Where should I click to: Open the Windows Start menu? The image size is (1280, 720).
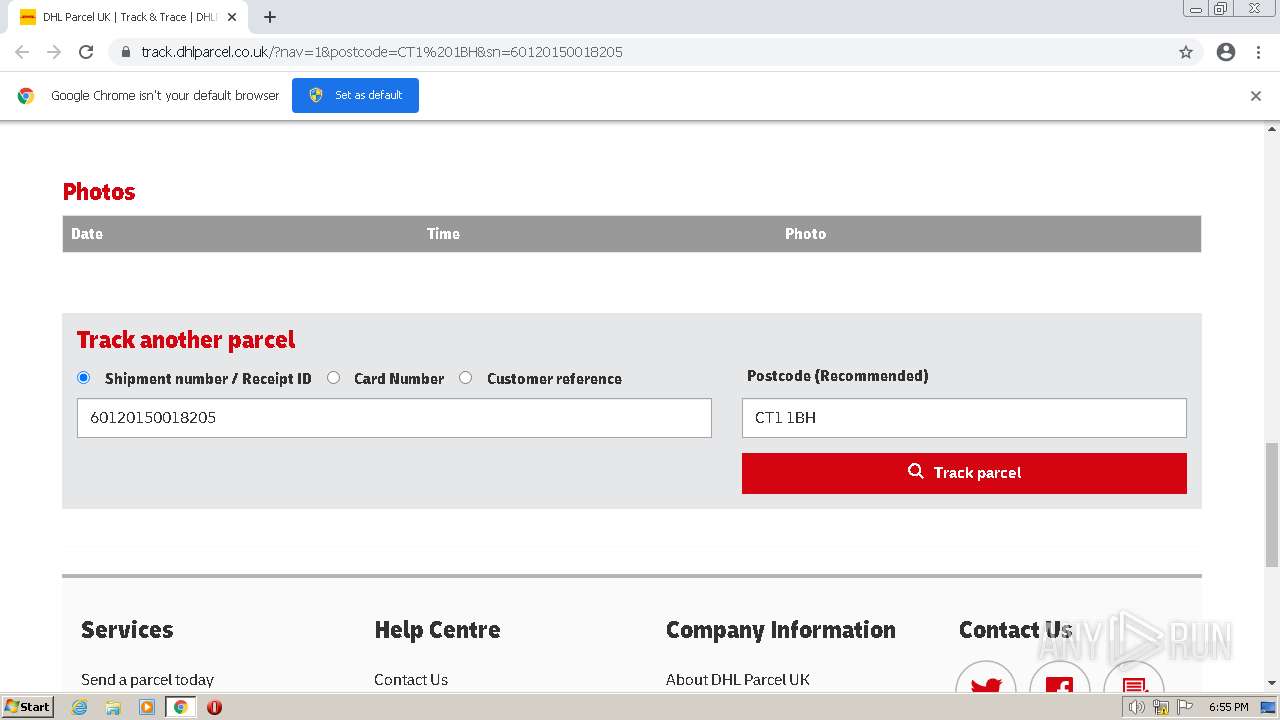pyautogui.click(x=27, y=707)
